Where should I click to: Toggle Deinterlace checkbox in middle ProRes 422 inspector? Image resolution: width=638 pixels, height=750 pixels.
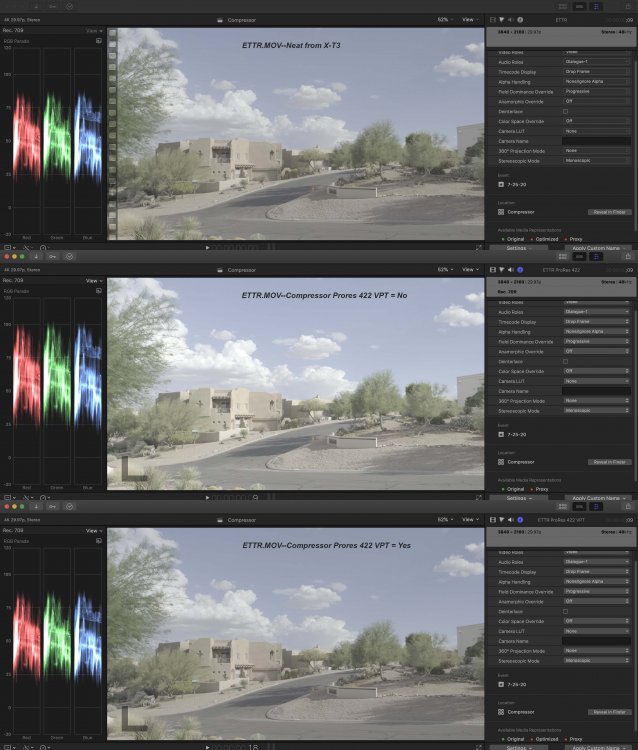(x=565, y=361)
